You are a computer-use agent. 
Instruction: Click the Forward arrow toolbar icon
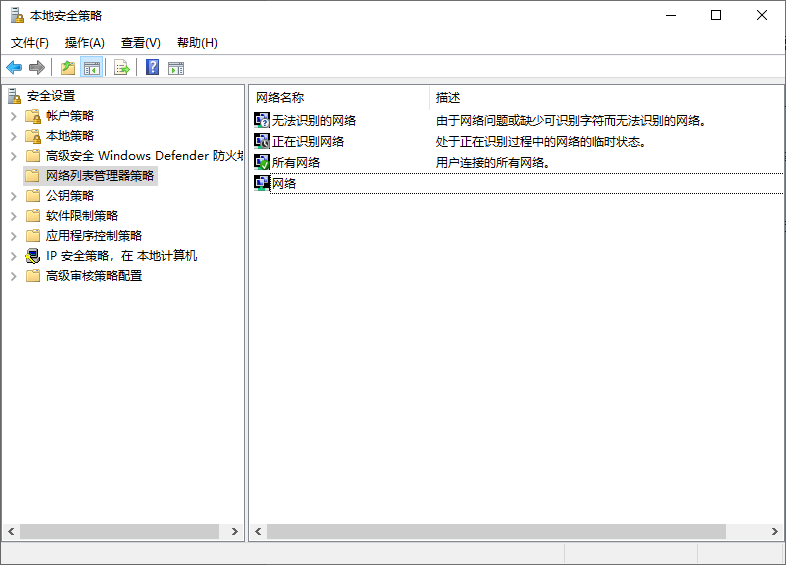(x=37, y=68)
